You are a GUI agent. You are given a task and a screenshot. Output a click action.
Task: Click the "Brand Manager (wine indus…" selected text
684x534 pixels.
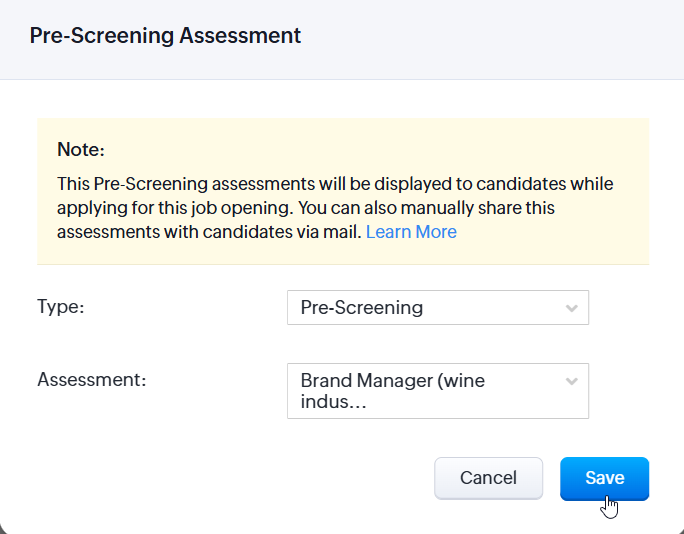tap(392, 390)
